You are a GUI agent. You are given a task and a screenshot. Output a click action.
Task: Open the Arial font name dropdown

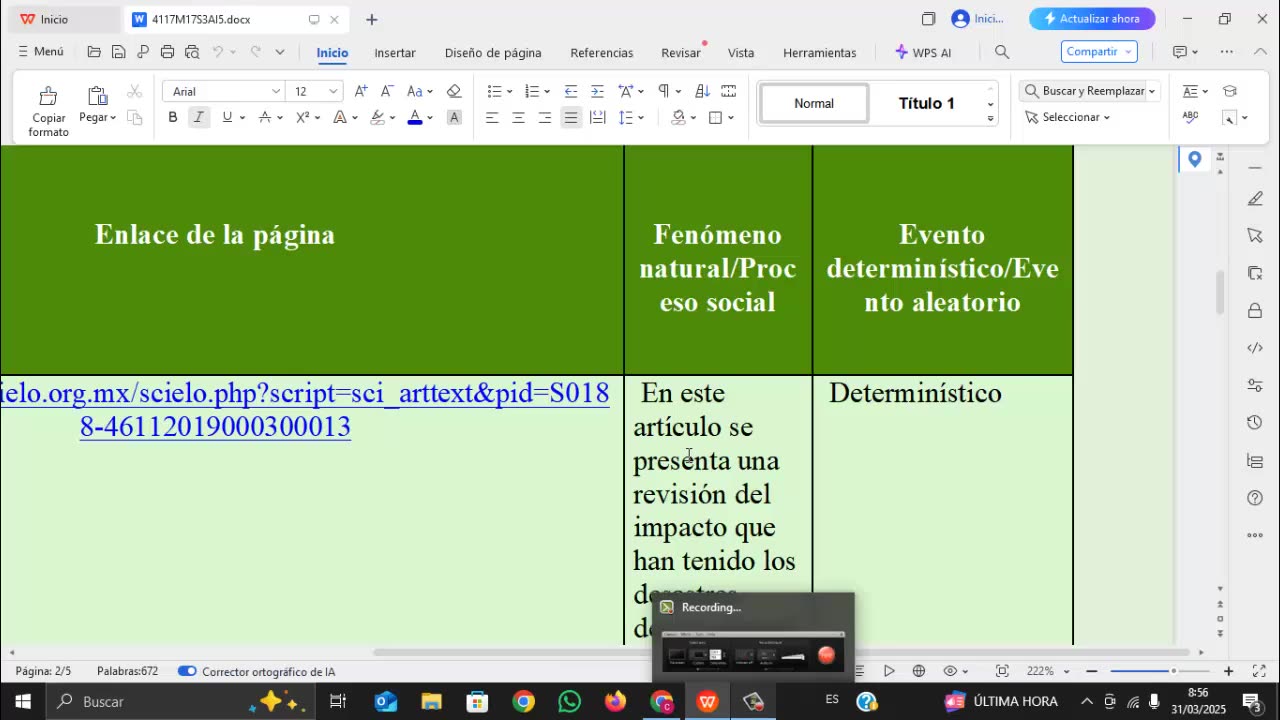click(276, 91)
